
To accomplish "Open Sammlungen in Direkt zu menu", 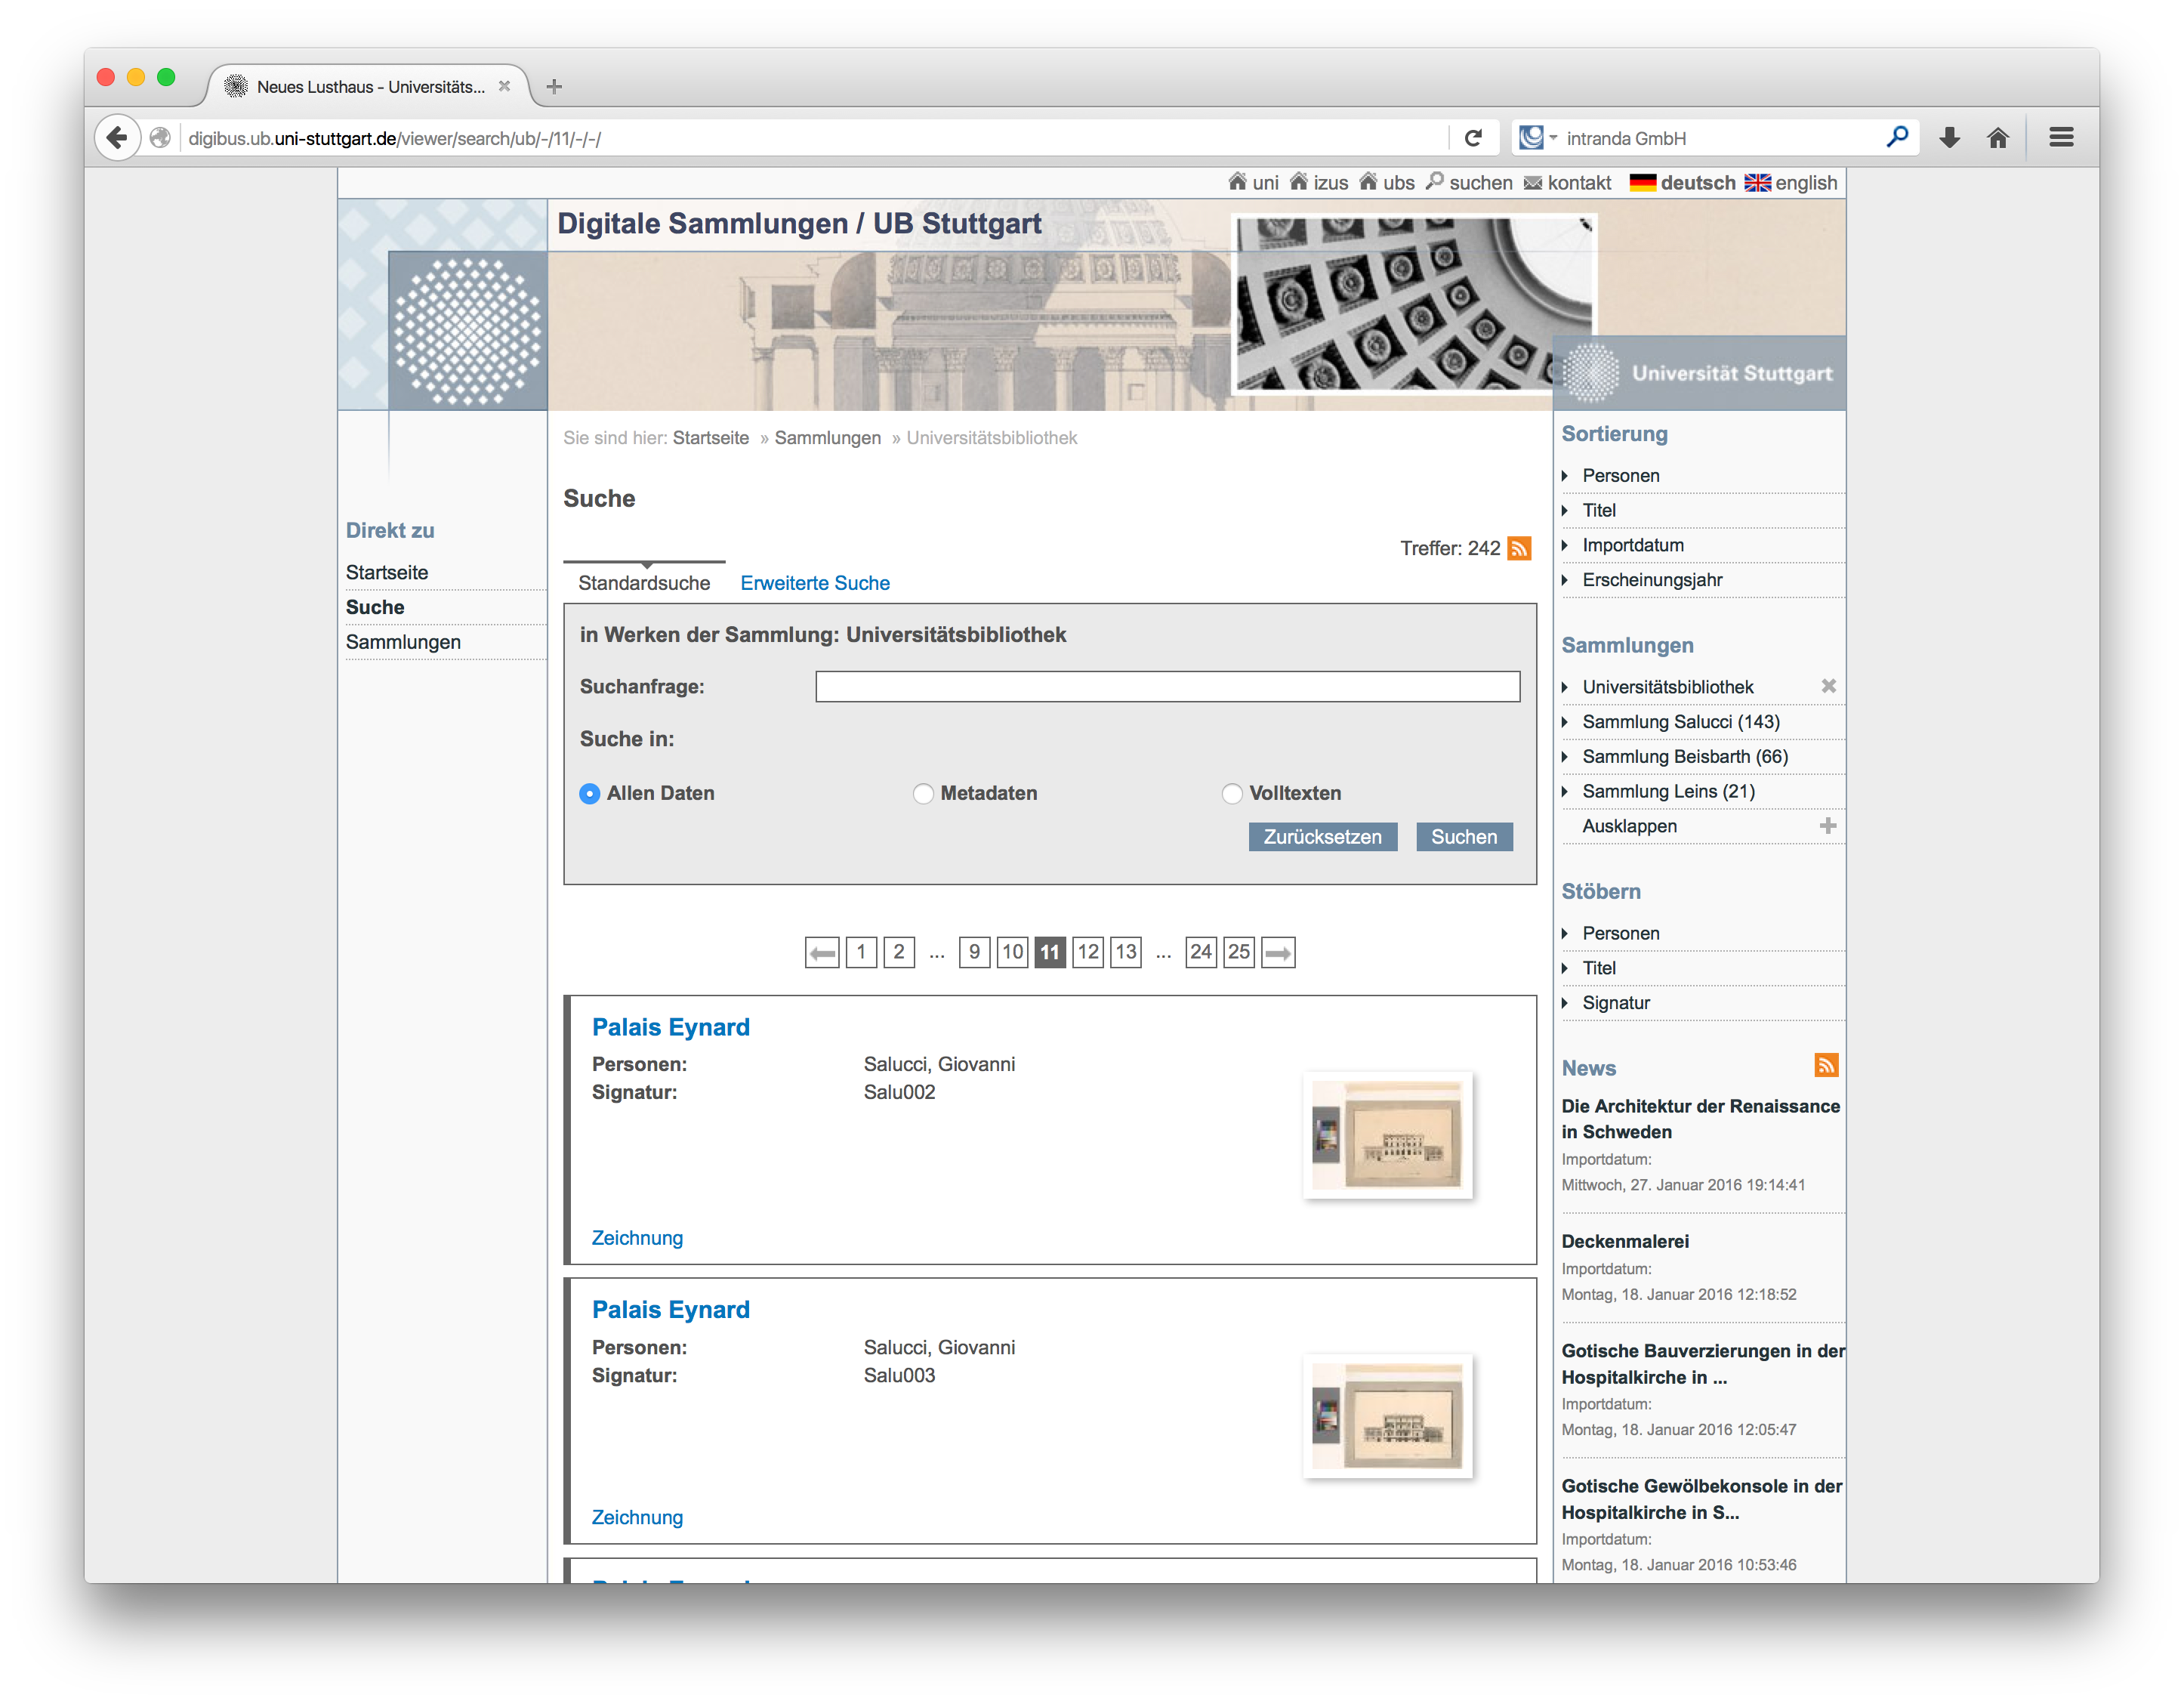I will pos(403,642).
